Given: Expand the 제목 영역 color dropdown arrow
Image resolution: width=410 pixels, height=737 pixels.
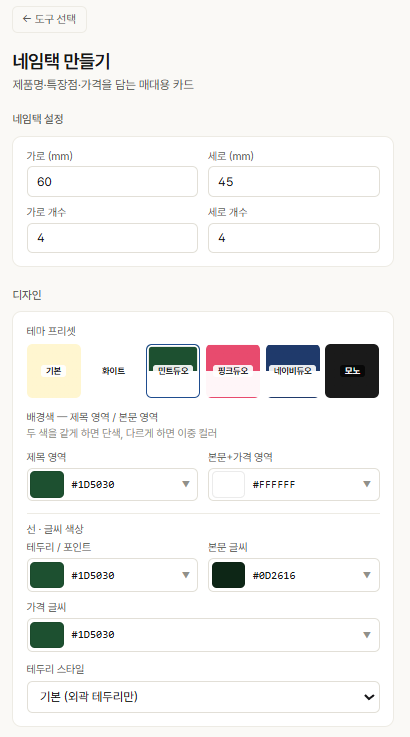Looking at the screenshot, I should pos(186,484).
